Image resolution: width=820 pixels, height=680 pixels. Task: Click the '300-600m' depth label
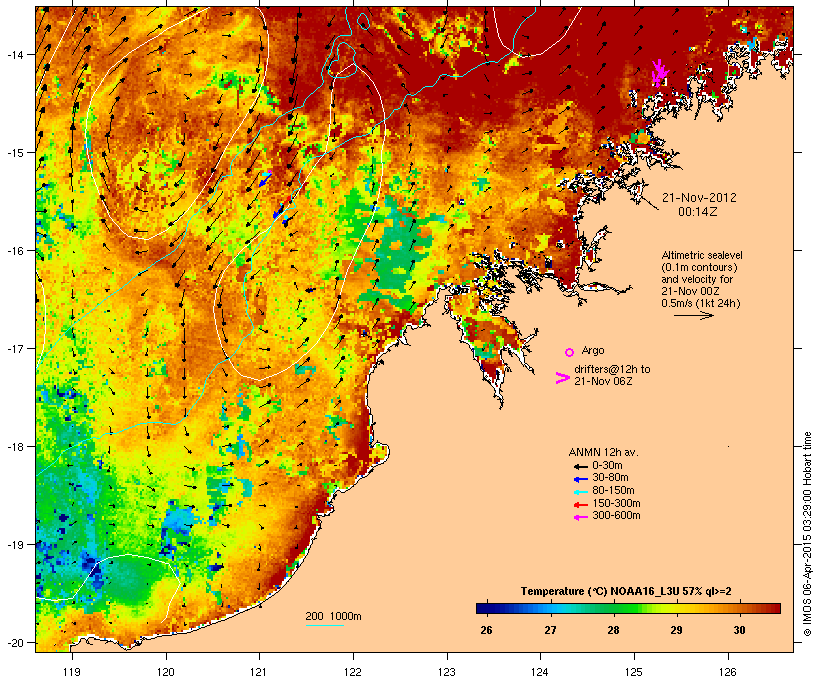616,516
